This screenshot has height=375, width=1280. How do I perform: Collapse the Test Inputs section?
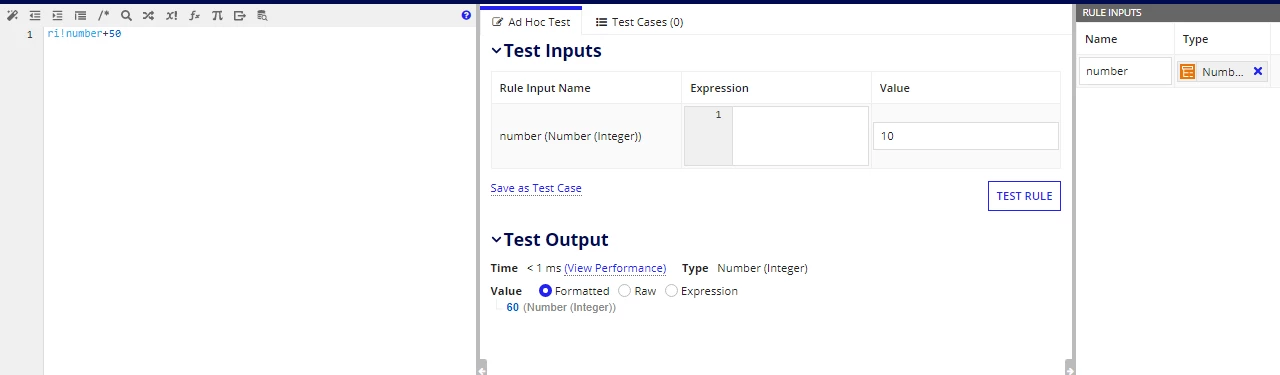click(x=497, y=51)
